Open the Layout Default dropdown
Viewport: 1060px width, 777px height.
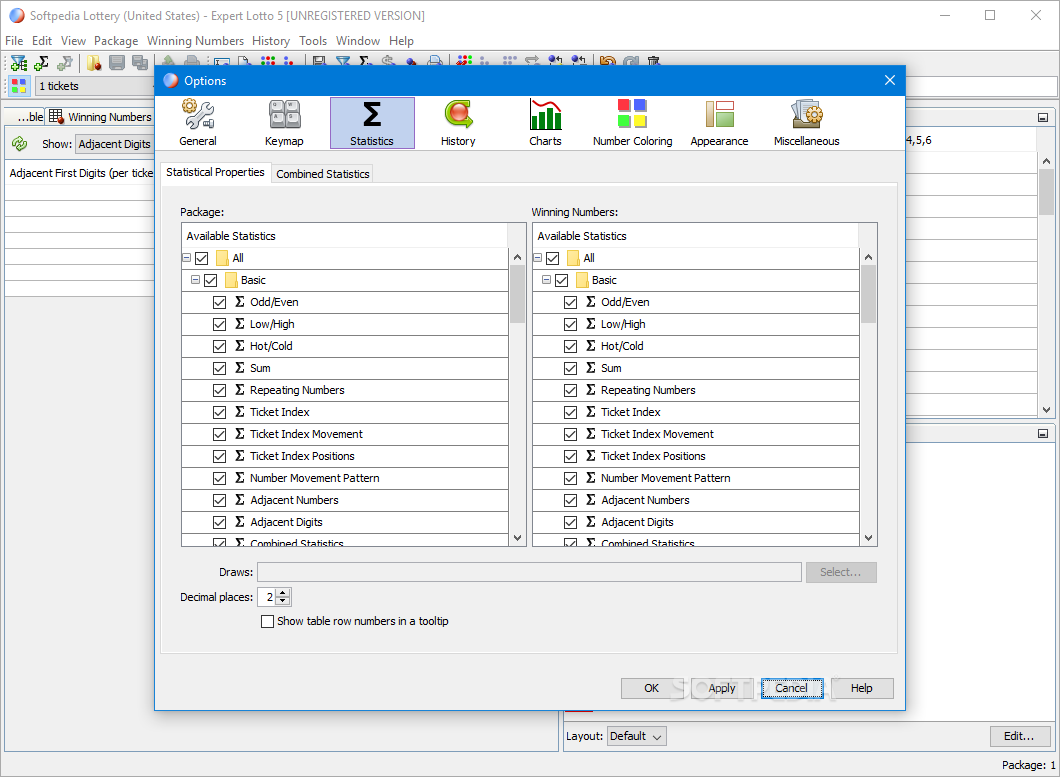[x=637, y=736]
